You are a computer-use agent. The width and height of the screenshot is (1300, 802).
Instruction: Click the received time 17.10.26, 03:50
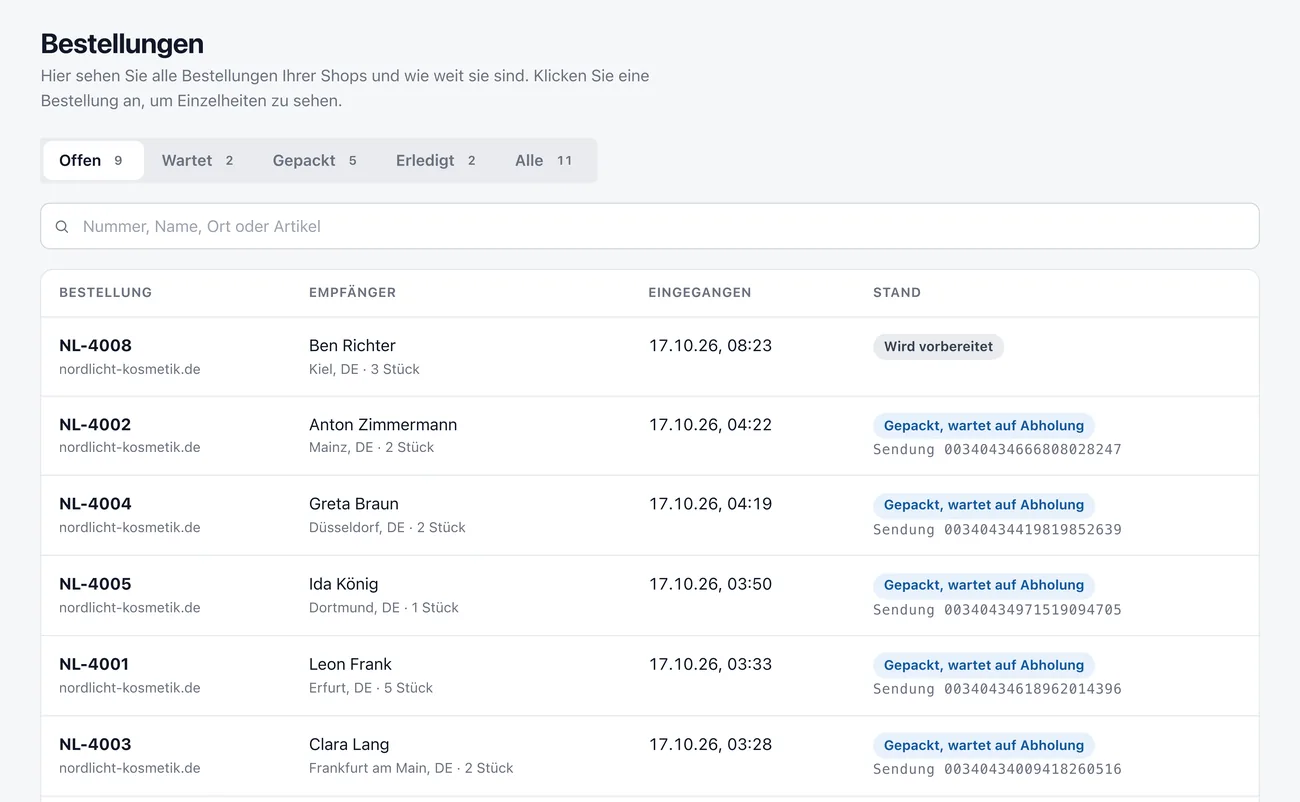[x=710, y=584]
